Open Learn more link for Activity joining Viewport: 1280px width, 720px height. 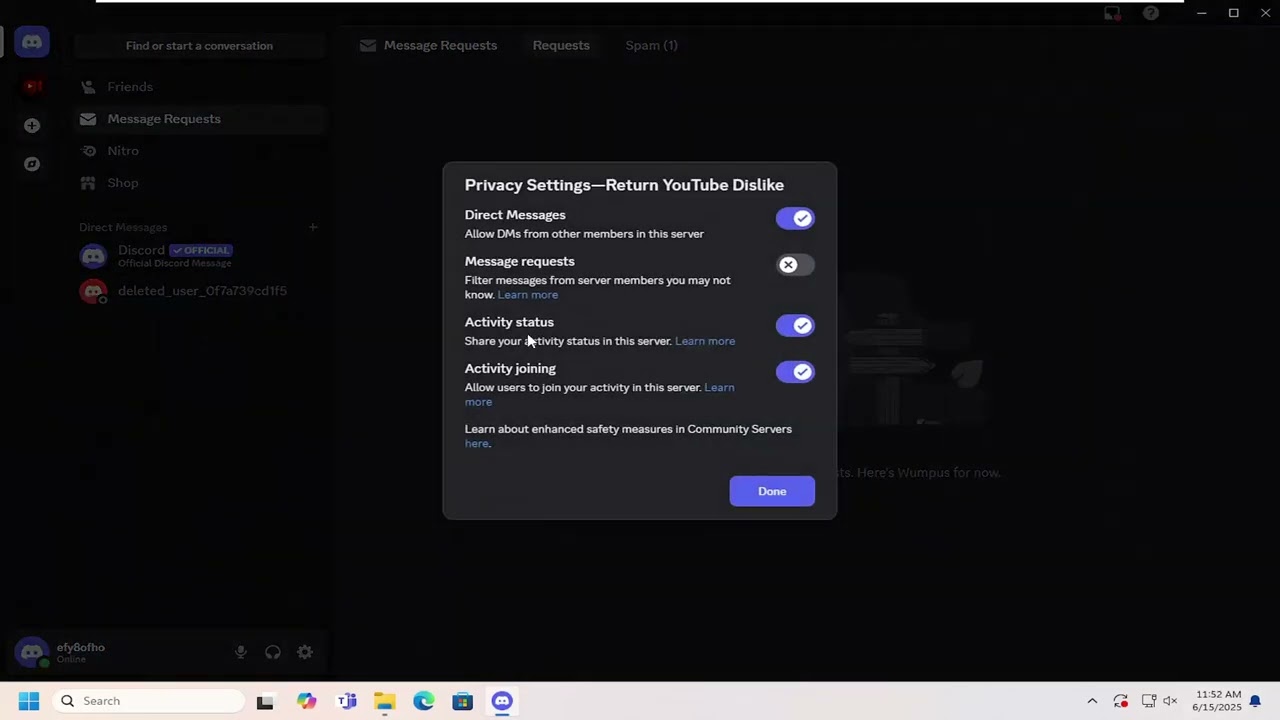719,387
